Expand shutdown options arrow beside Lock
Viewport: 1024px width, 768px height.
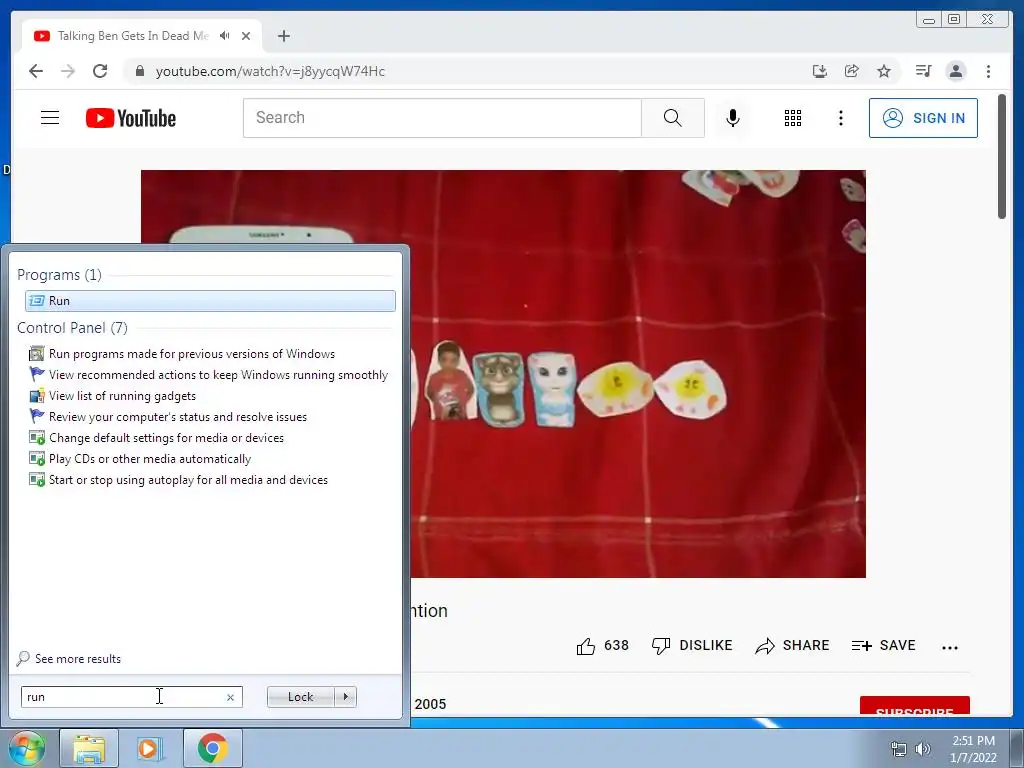345,697
